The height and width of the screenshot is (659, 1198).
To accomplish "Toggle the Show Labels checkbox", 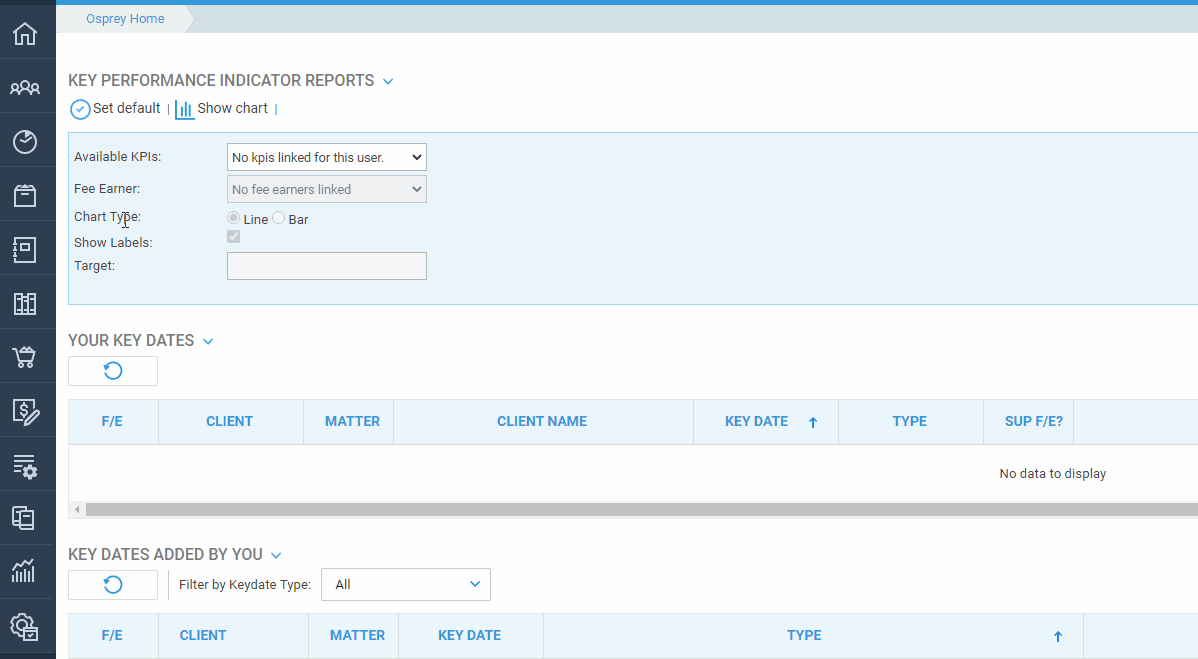I will (x=234, y=237).
